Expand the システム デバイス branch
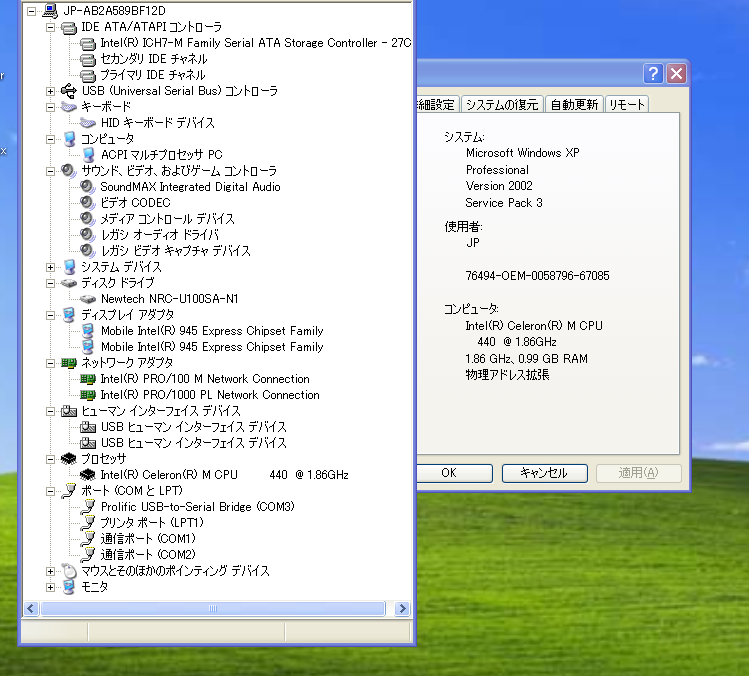 click(x=50, y=267)
